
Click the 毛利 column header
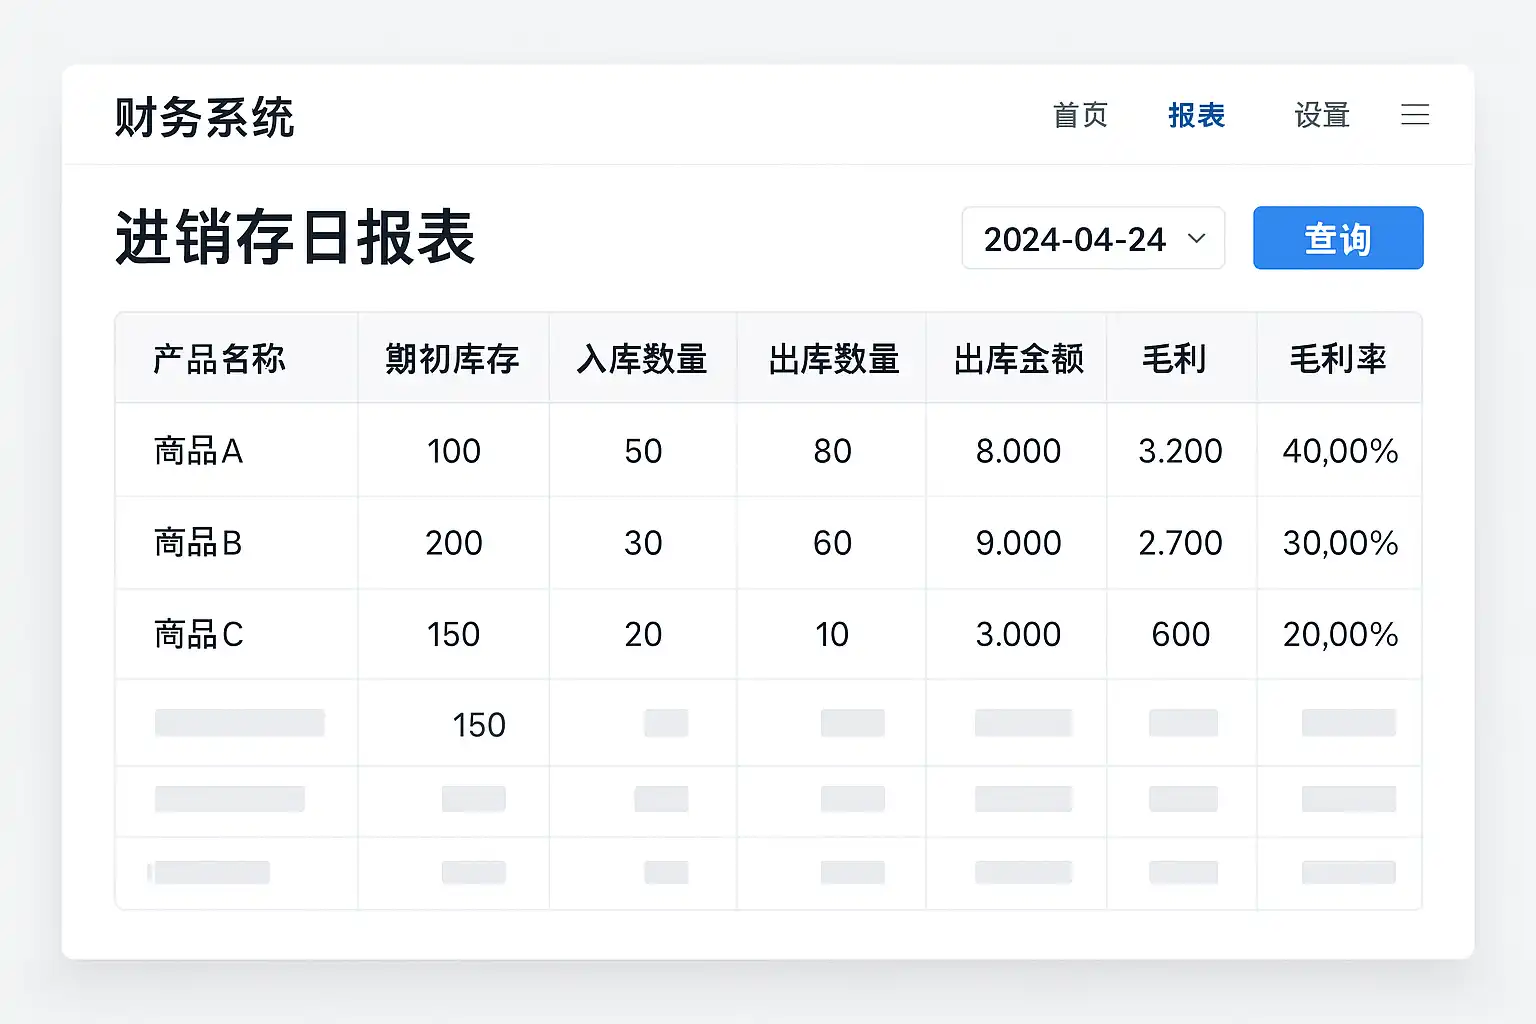(1174, 359)
